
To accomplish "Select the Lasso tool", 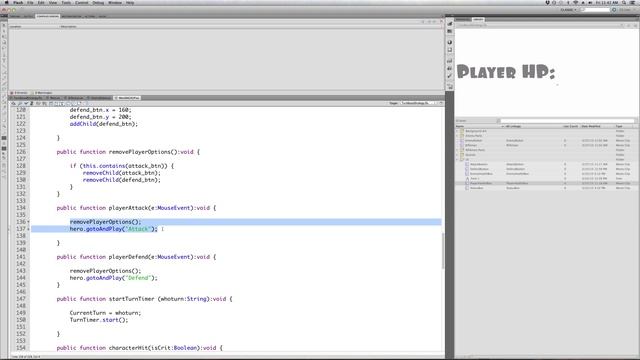I will tap(4, 48).
